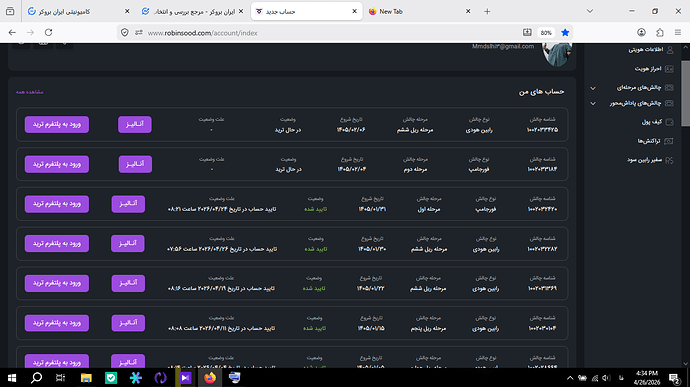Screen dimensions: 690x387
Task: Show hidden tray icons chevron
Action: click(570, 378)
